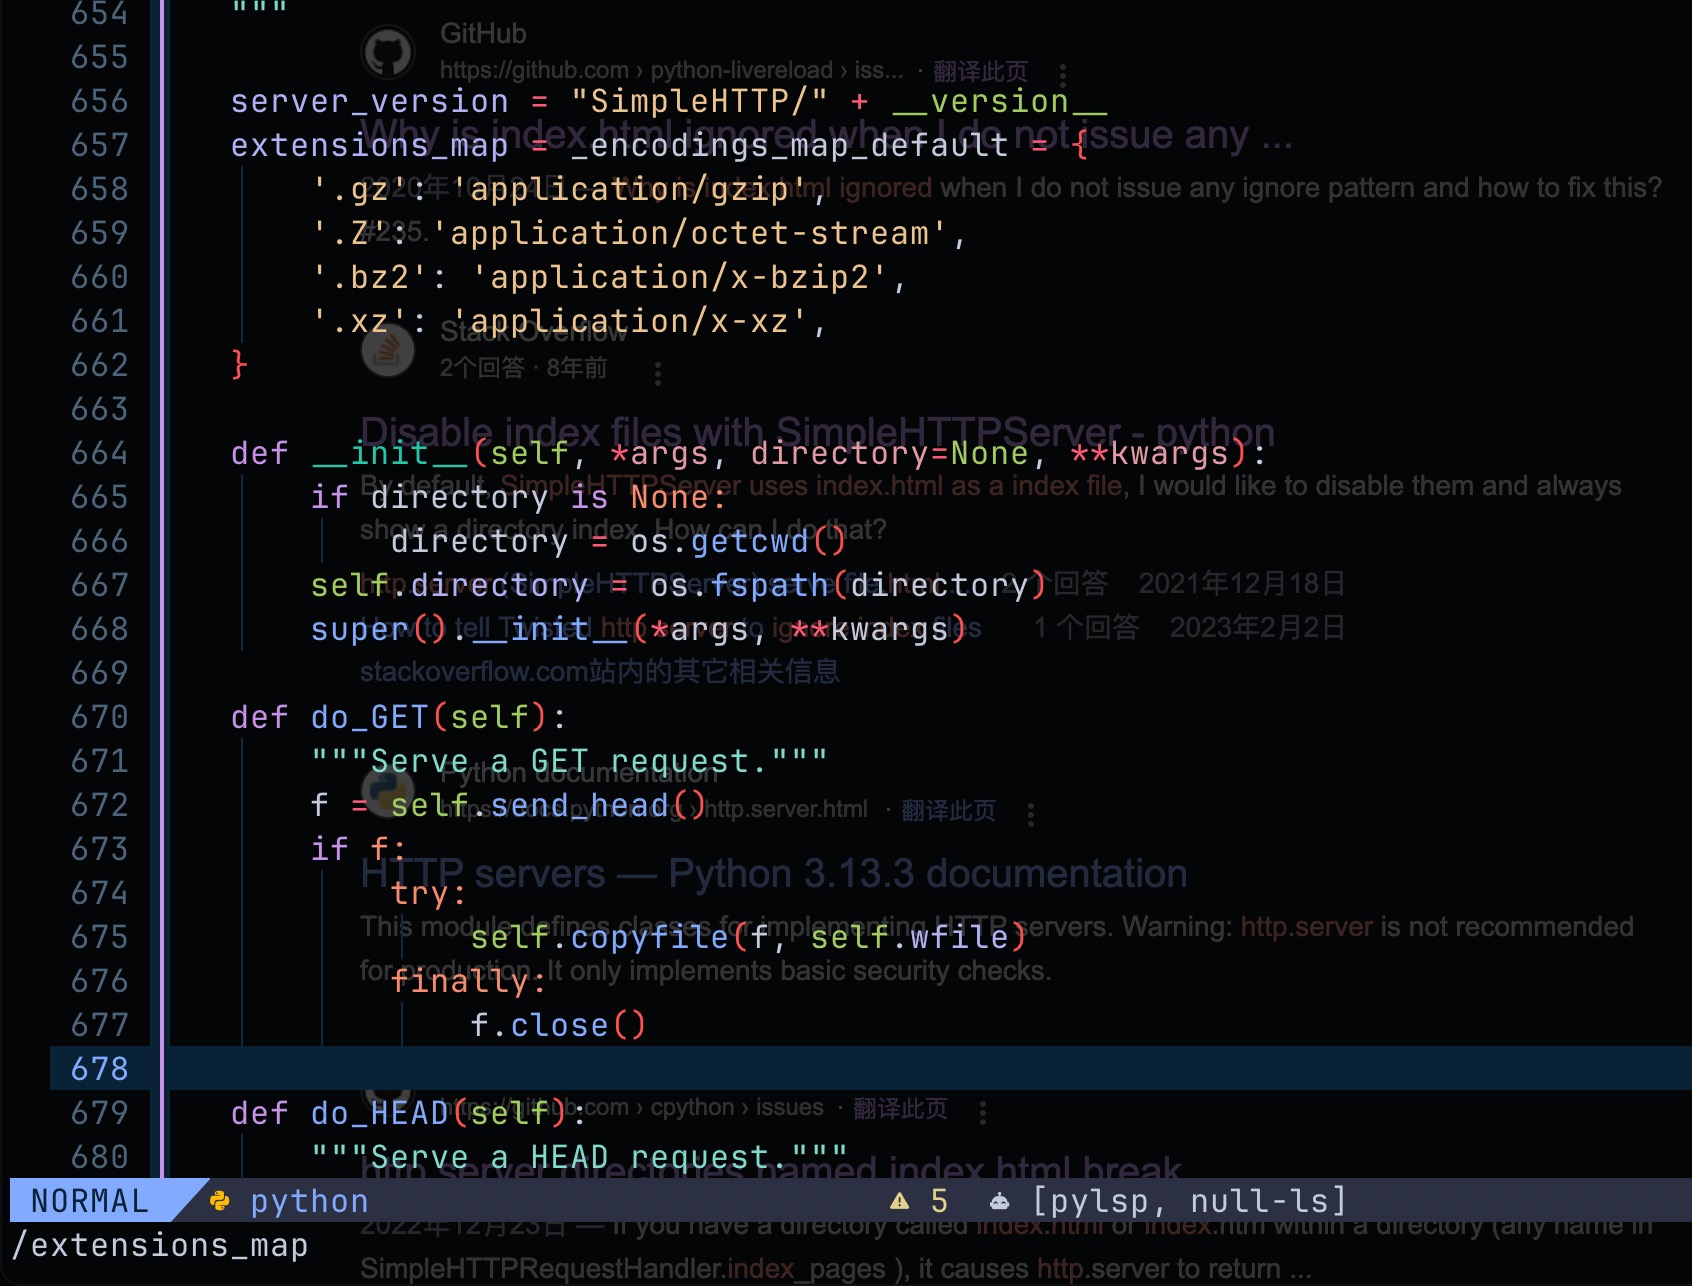The width and height of the screenshot is (1692, 1286).
Task: Click line number 670 in the gutter
Action: tap(100, 717)
